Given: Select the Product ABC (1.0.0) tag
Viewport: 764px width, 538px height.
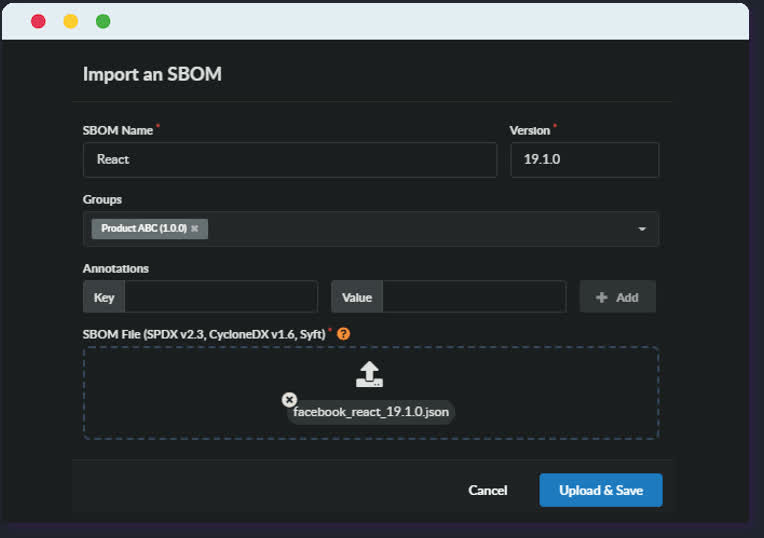Looking at the screenshot, I should [x=143, y=229].
